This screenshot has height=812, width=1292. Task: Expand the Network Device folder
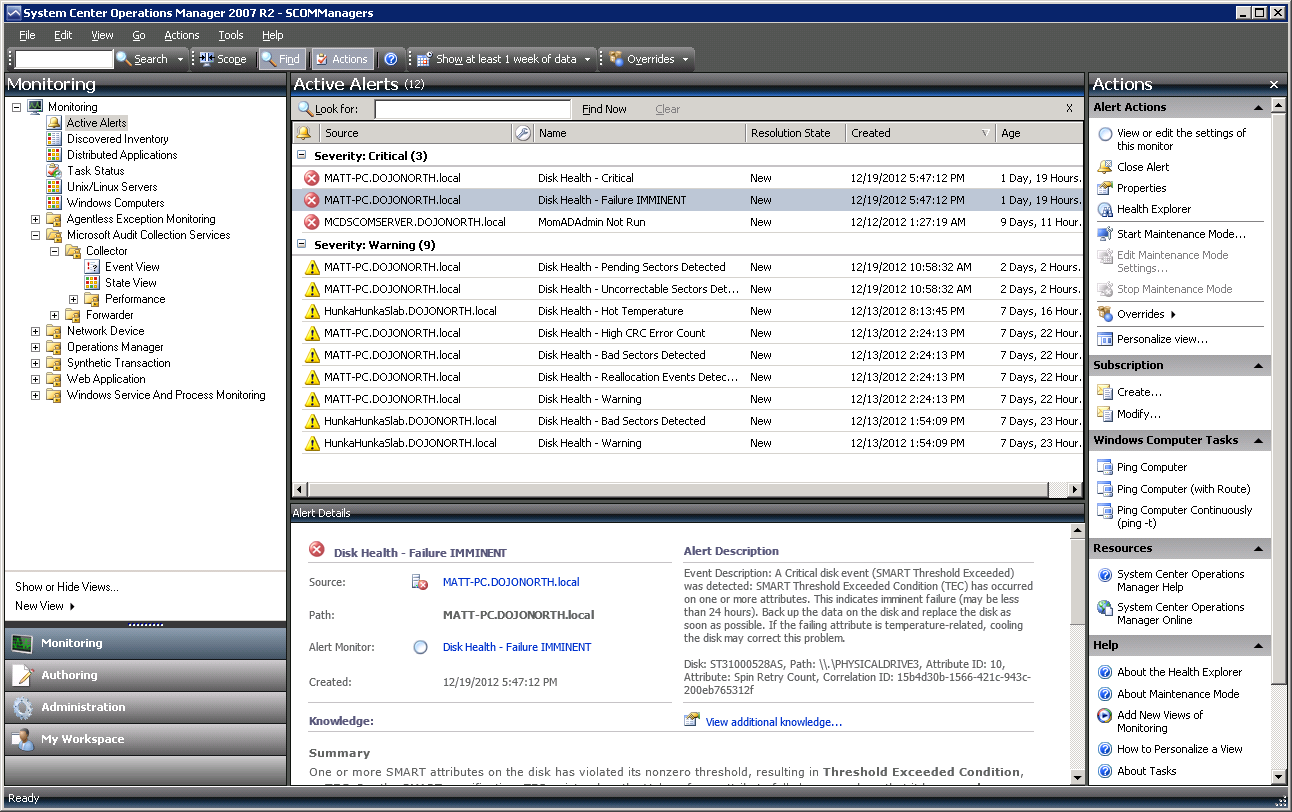pos(36,331)
